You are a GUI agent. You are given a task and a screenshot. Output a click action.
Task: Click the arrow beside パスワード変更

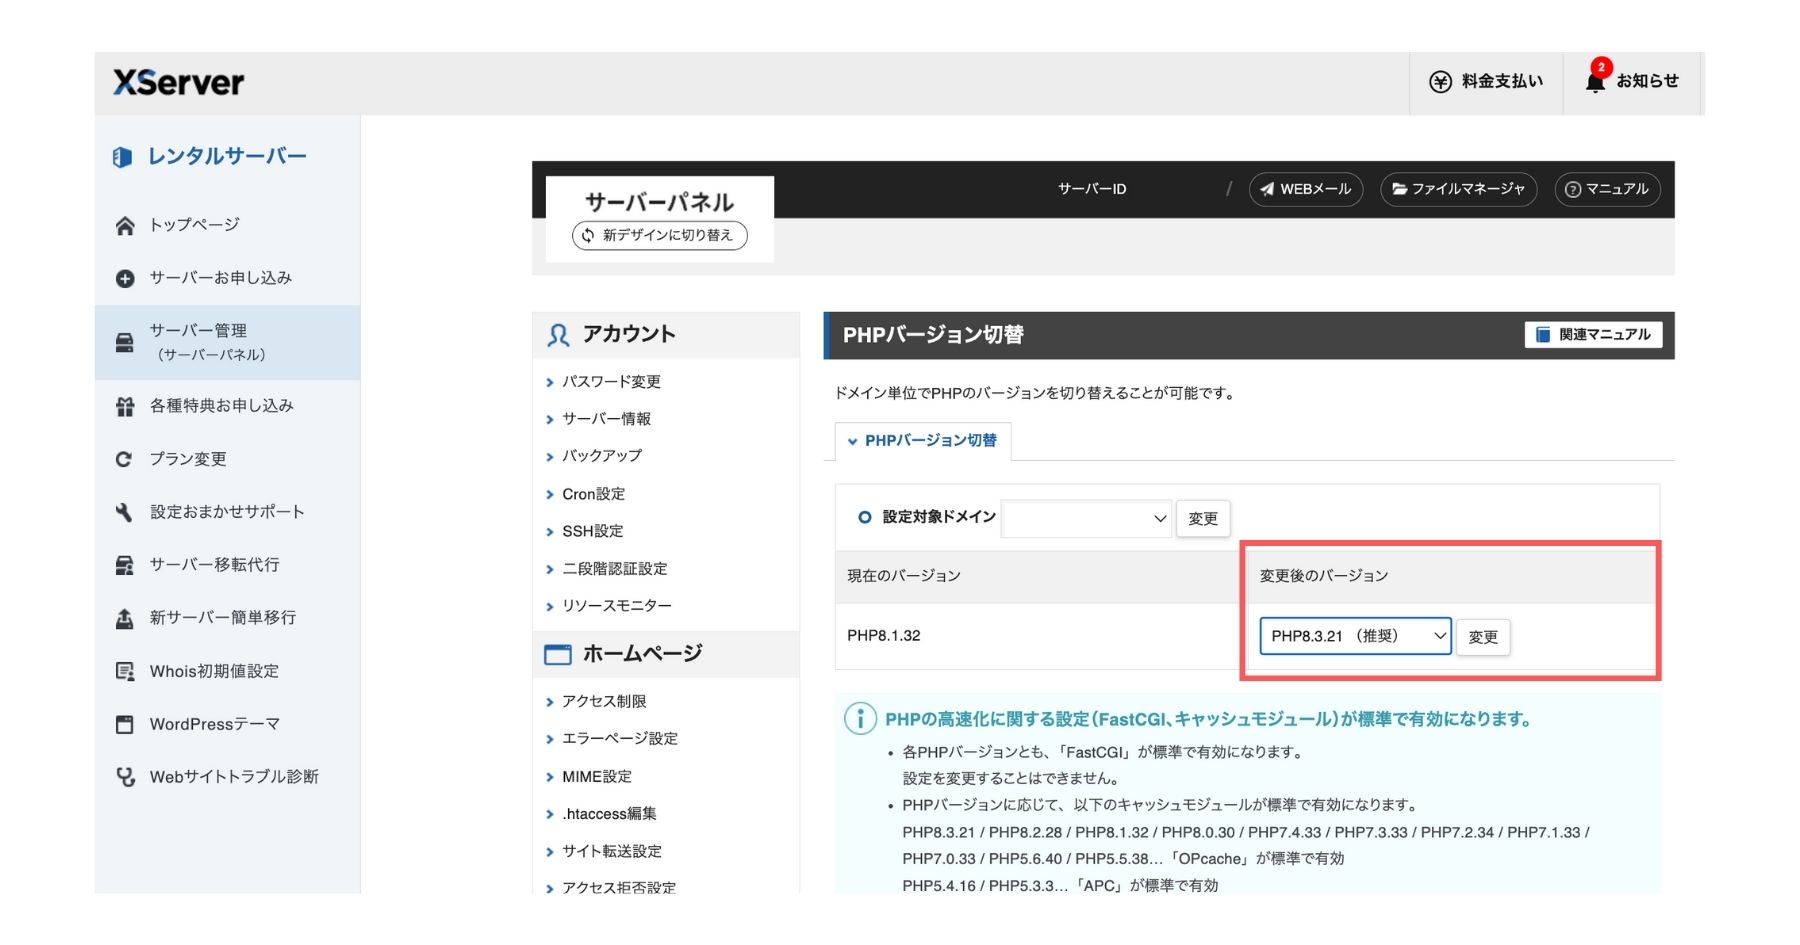pos(550,383)
